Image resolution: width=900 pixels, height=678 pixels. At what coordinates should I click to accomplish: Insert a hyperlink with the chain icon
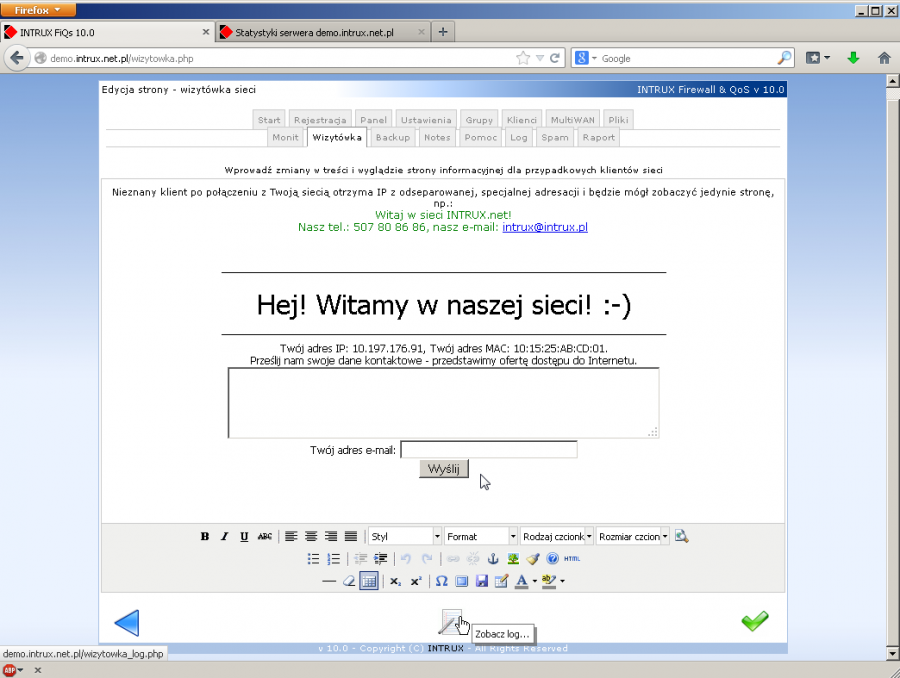click(453, 559)
